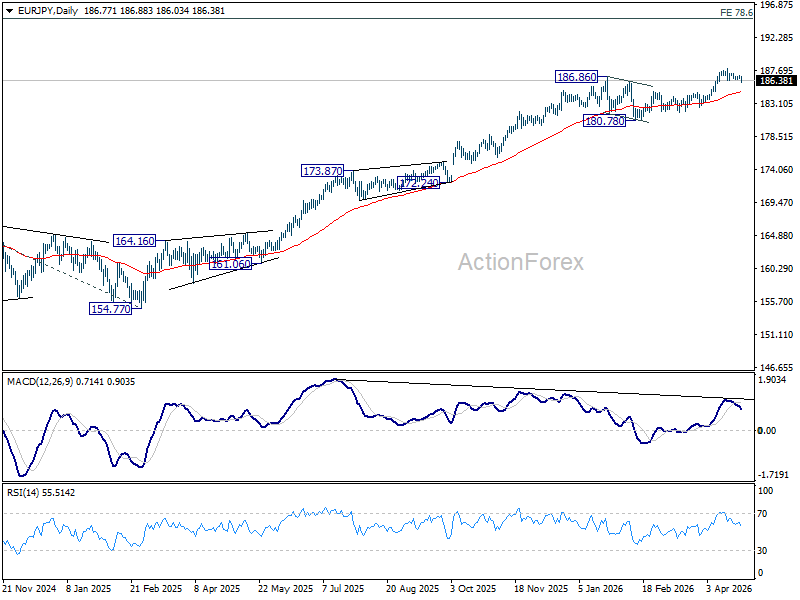
Task: Click the 192.285 price axis value
Action: (777, 38)
